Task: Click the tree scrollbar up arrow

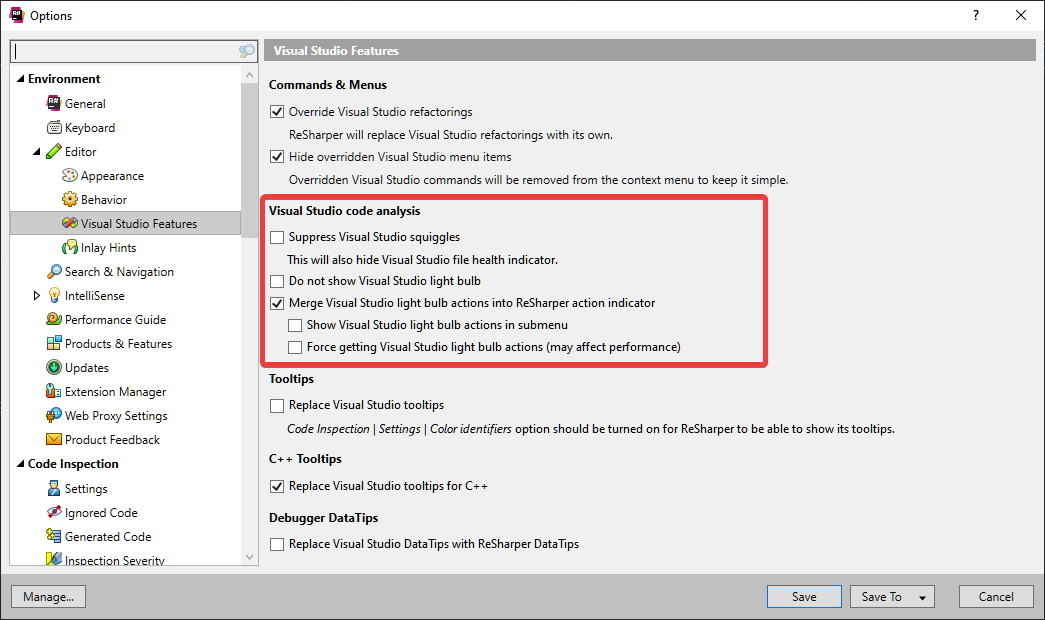Action: pyautogui.click(x=249, y=75)
